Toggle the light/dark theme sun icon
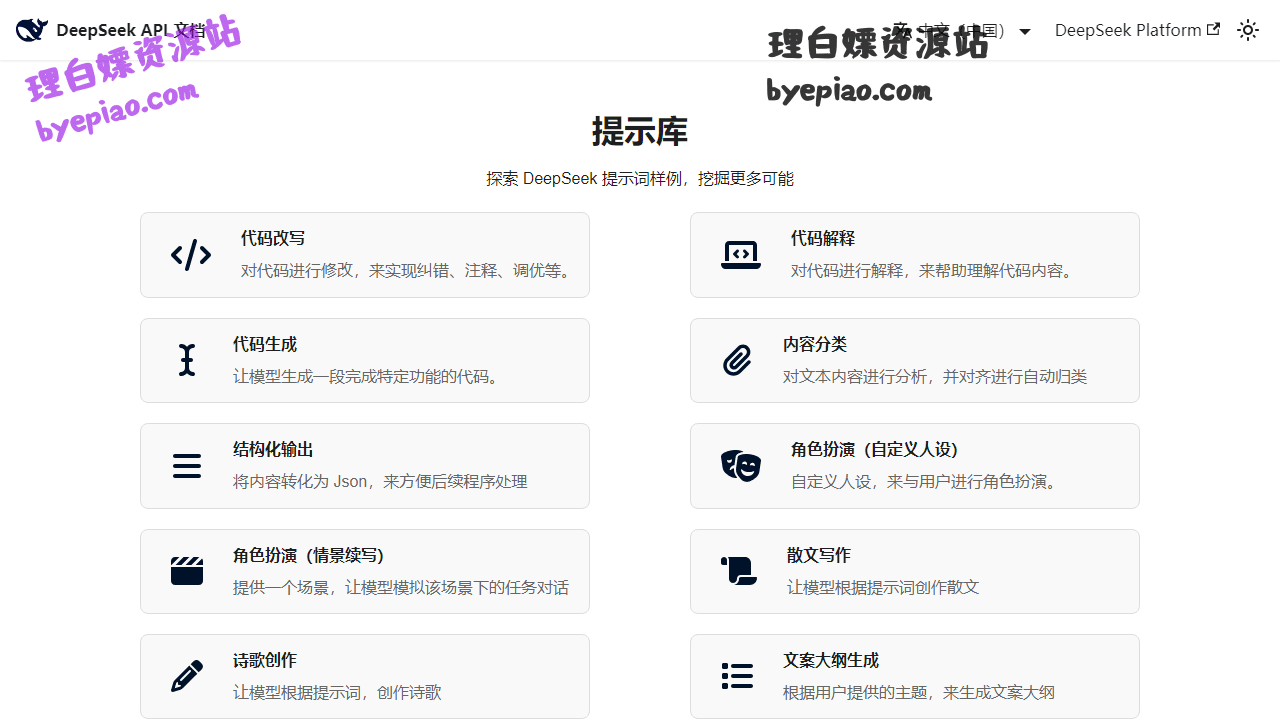The height and width of the screenshot is (720, 1280). tap(1248, 30)
